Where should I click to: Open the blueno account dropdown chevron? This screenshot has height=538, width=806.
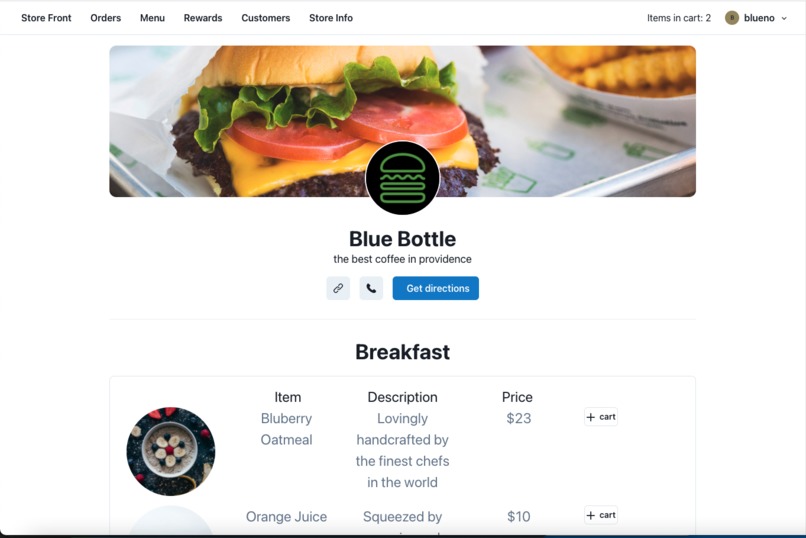coord(784,18)
